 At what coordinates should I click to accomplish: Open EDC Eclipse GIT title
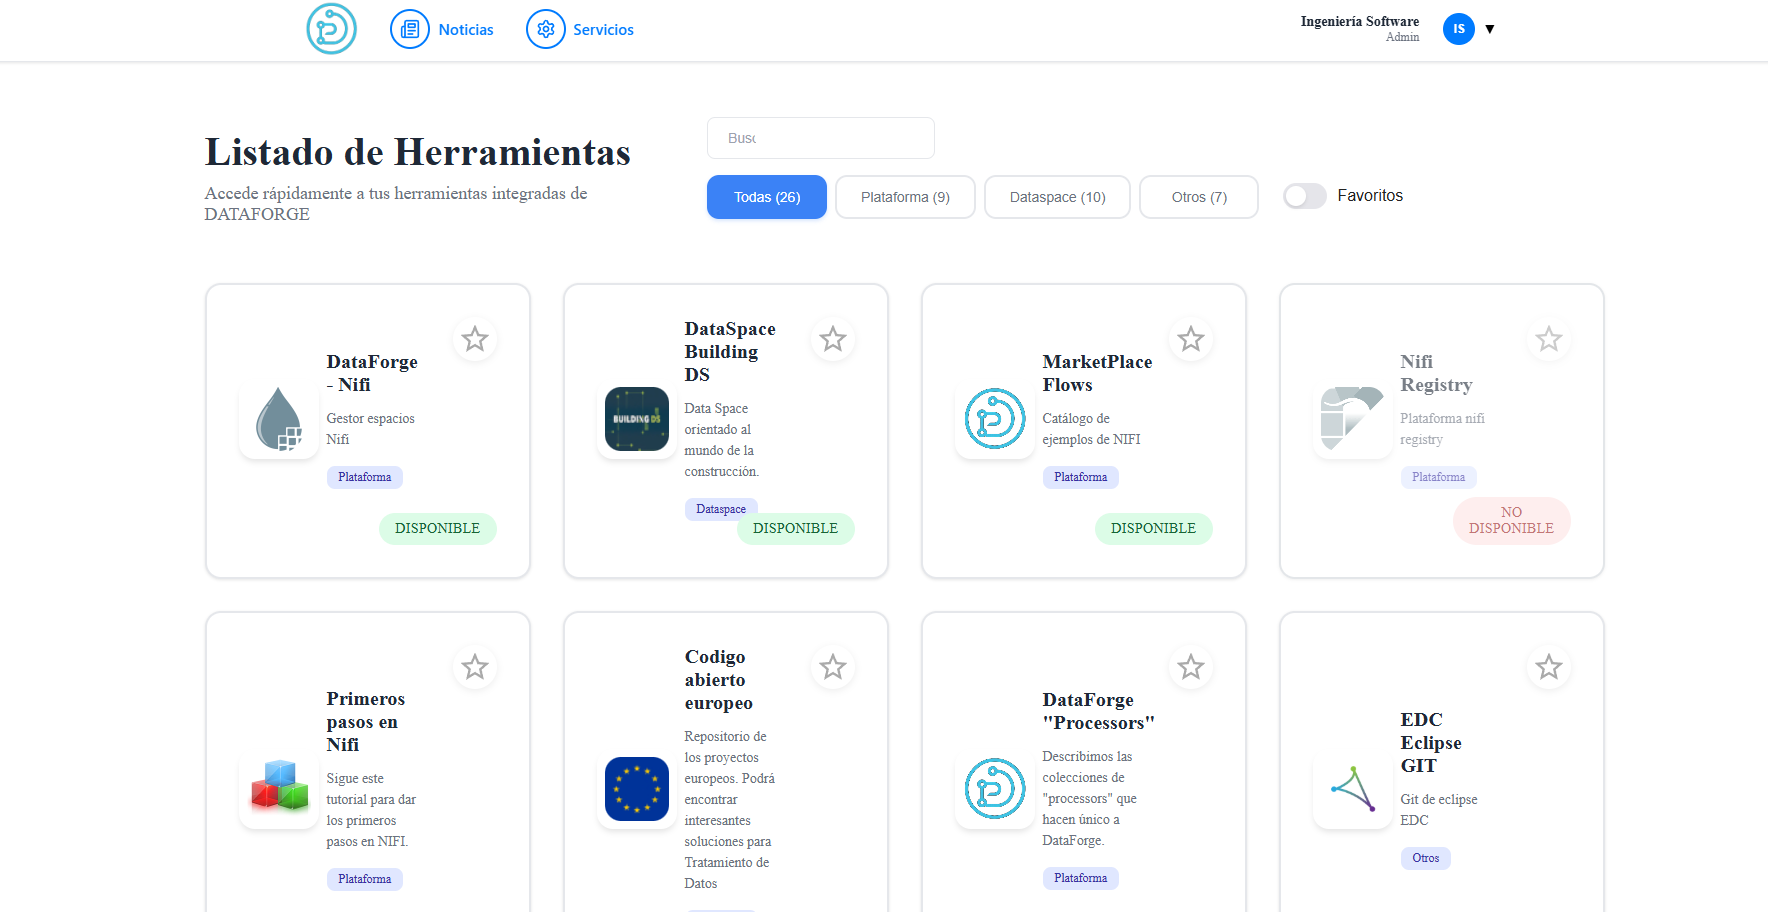click(1430, 743)
